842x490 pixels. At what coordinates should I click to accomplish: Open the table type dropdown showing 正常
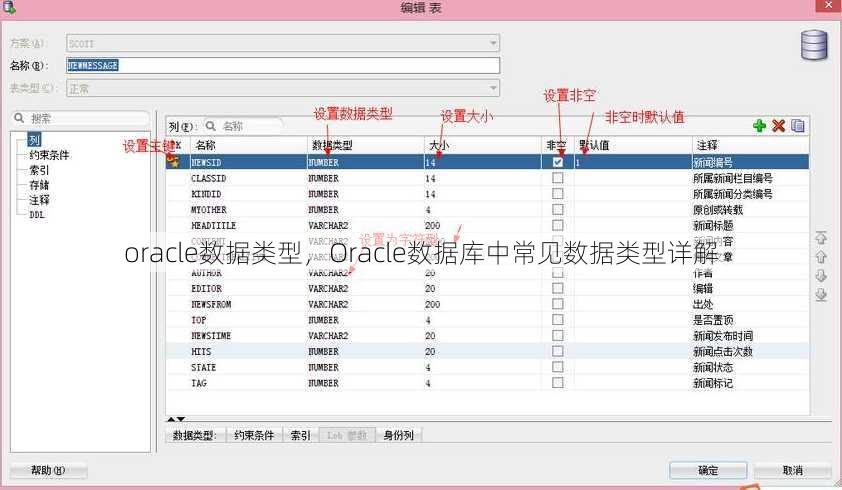(283, 88)
